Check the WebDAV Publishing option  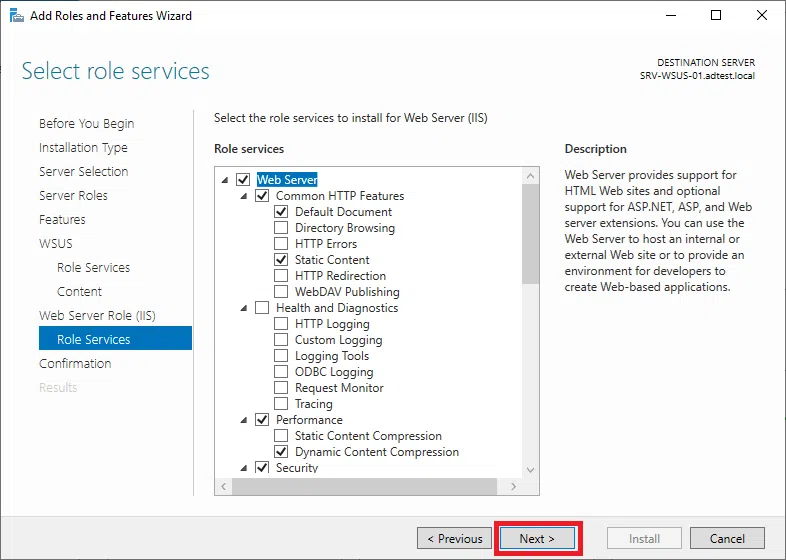coord(281,292)
